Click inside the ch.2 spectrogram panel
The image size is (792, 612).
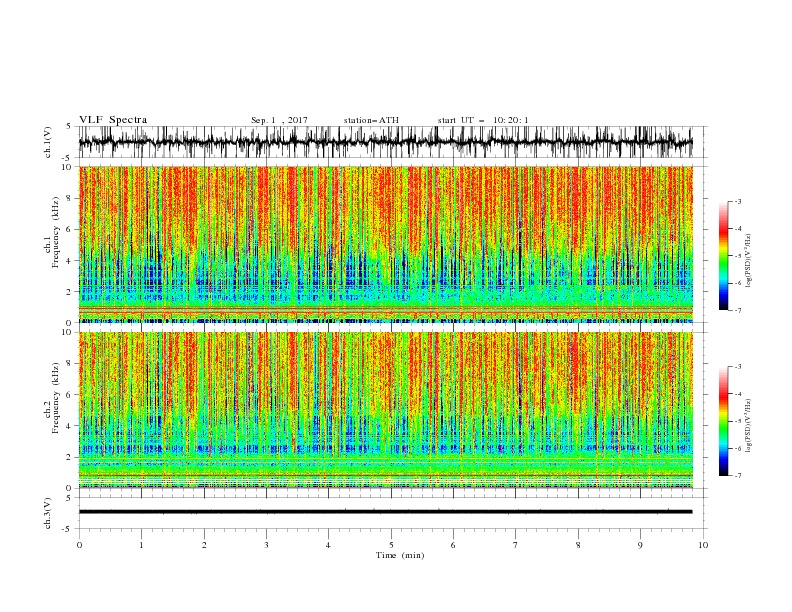click(386, 410)
